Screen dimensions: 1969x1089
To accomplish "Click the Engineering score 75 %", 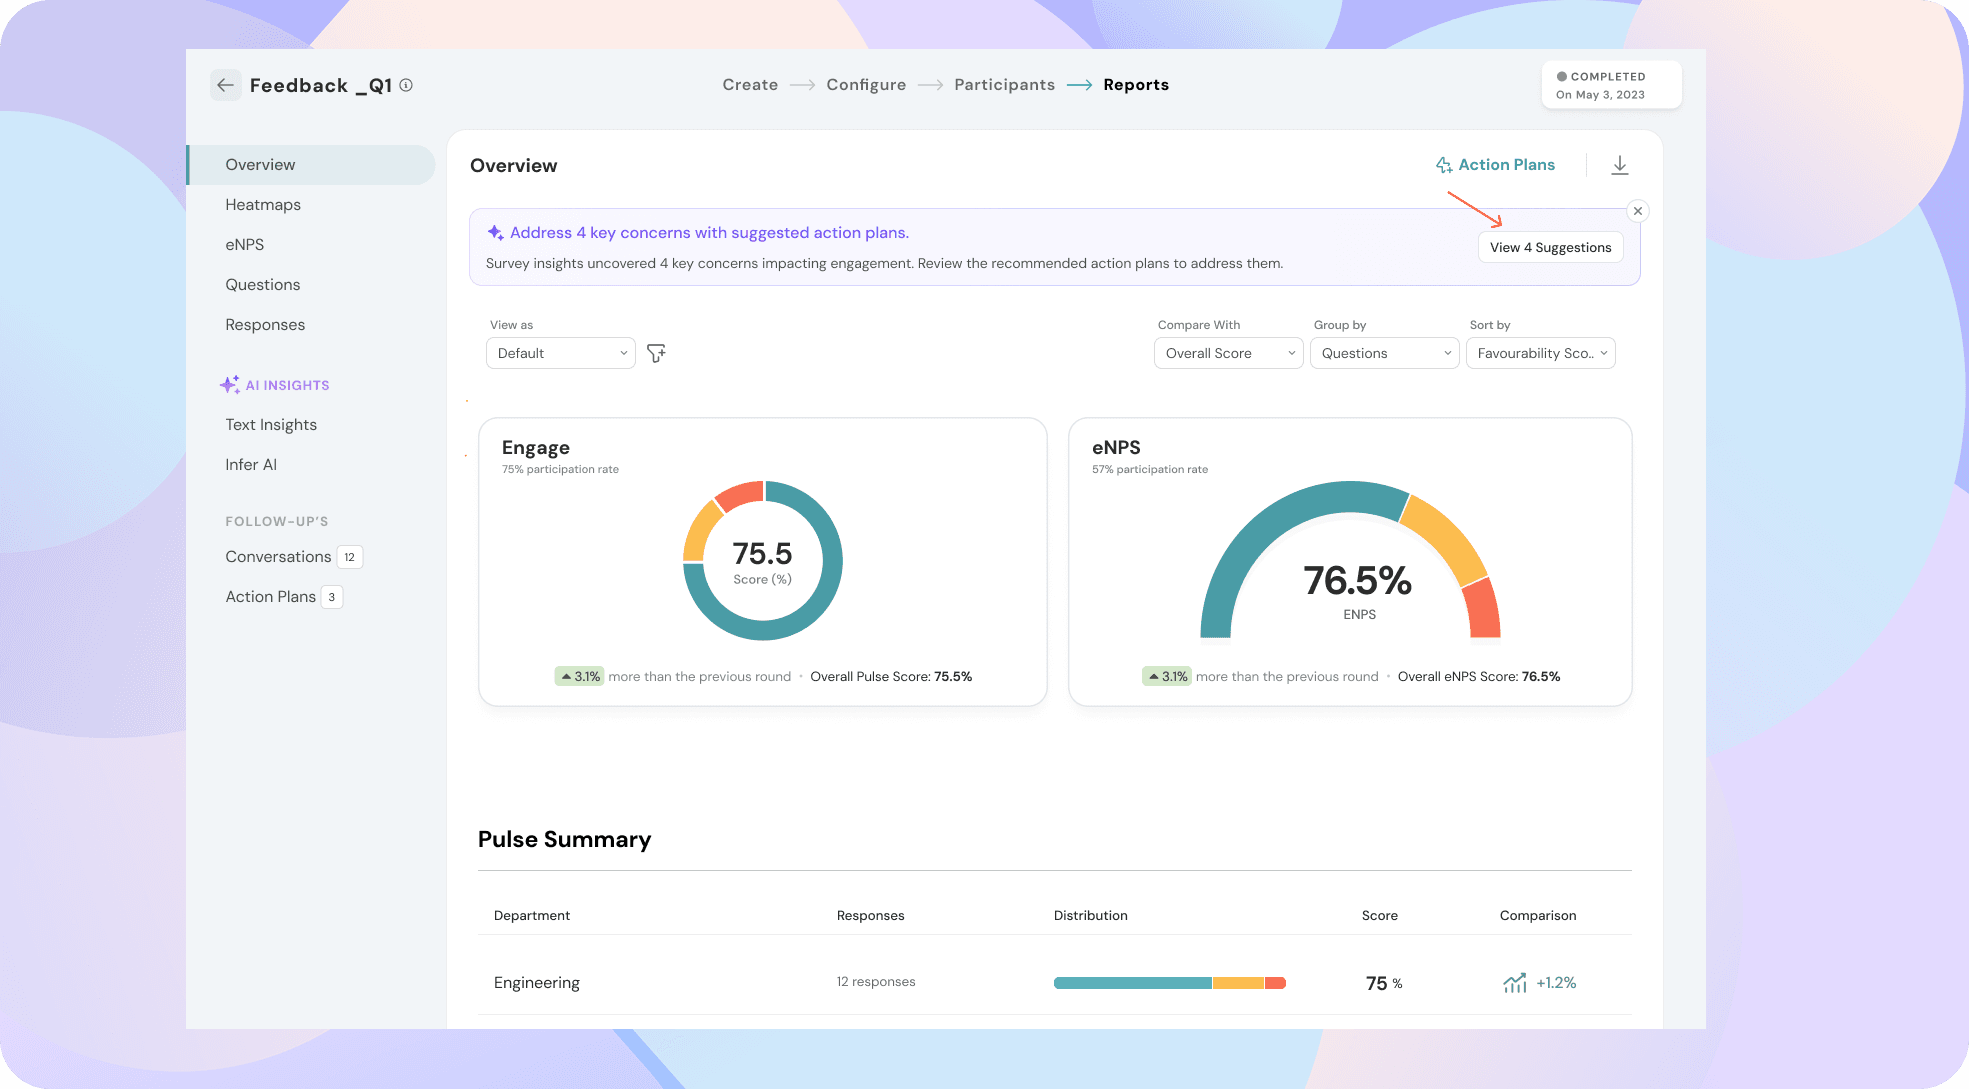I will (x=1384, y=983).
